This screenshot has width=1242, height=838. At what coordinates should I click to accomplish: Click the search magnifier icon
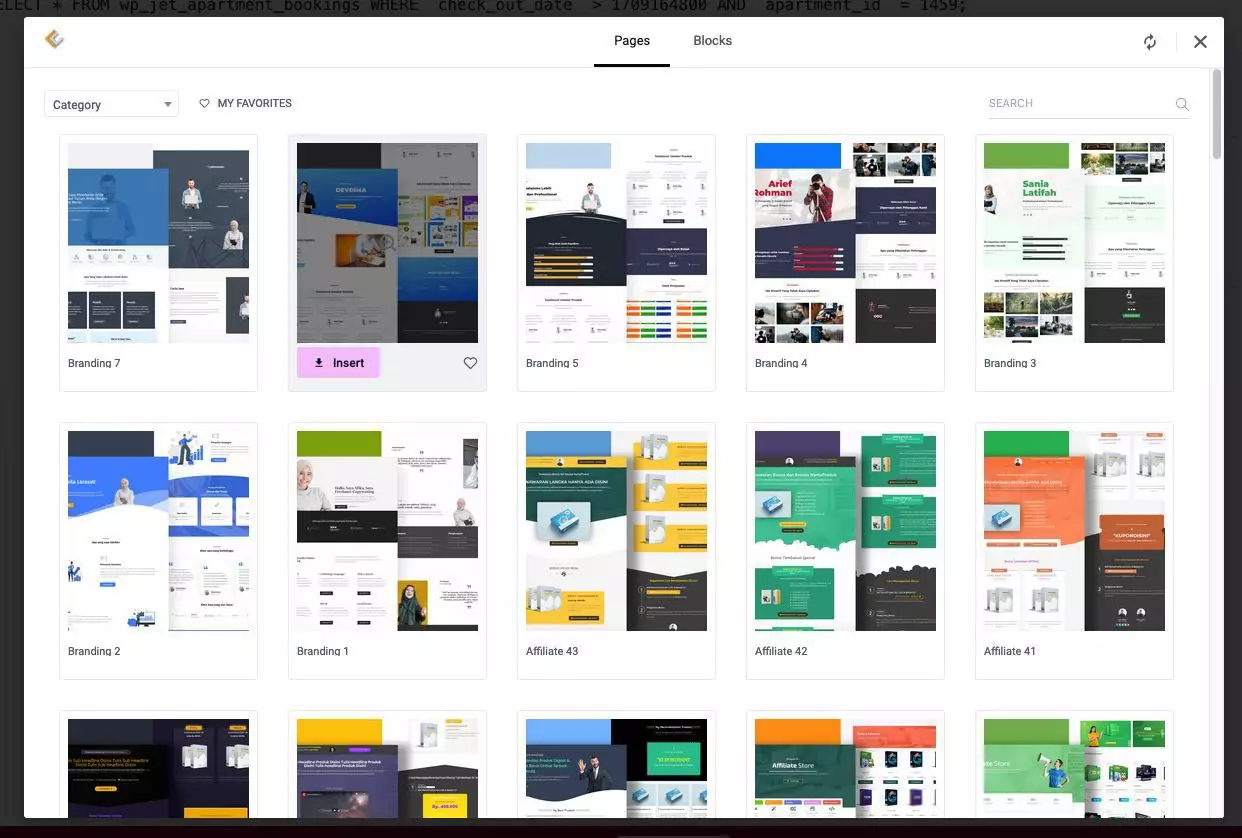[x=1182, y=104]
